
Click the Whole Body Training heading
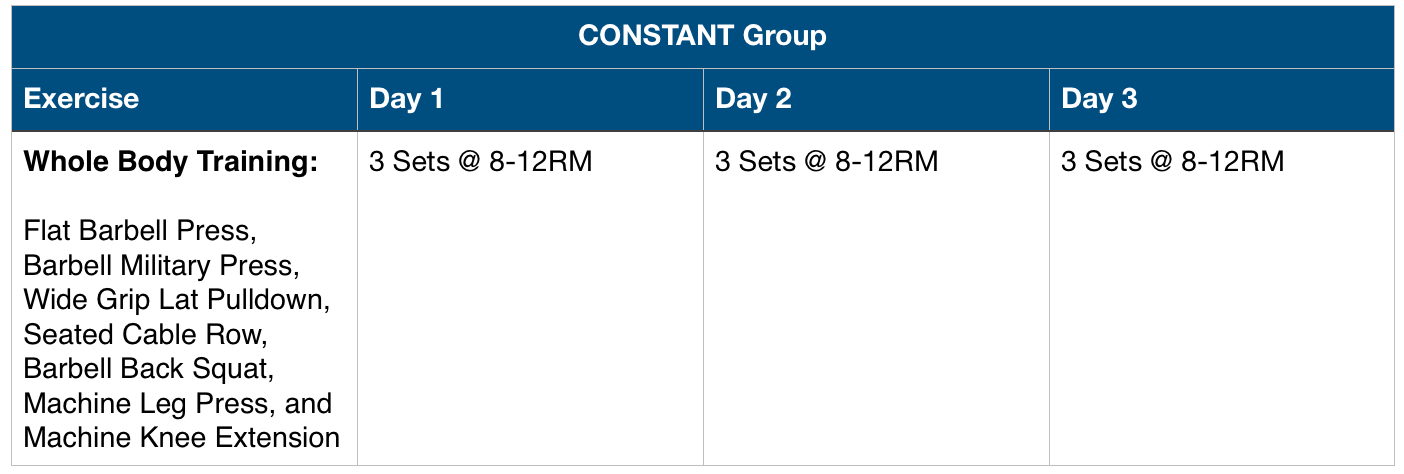coord(171,162)
